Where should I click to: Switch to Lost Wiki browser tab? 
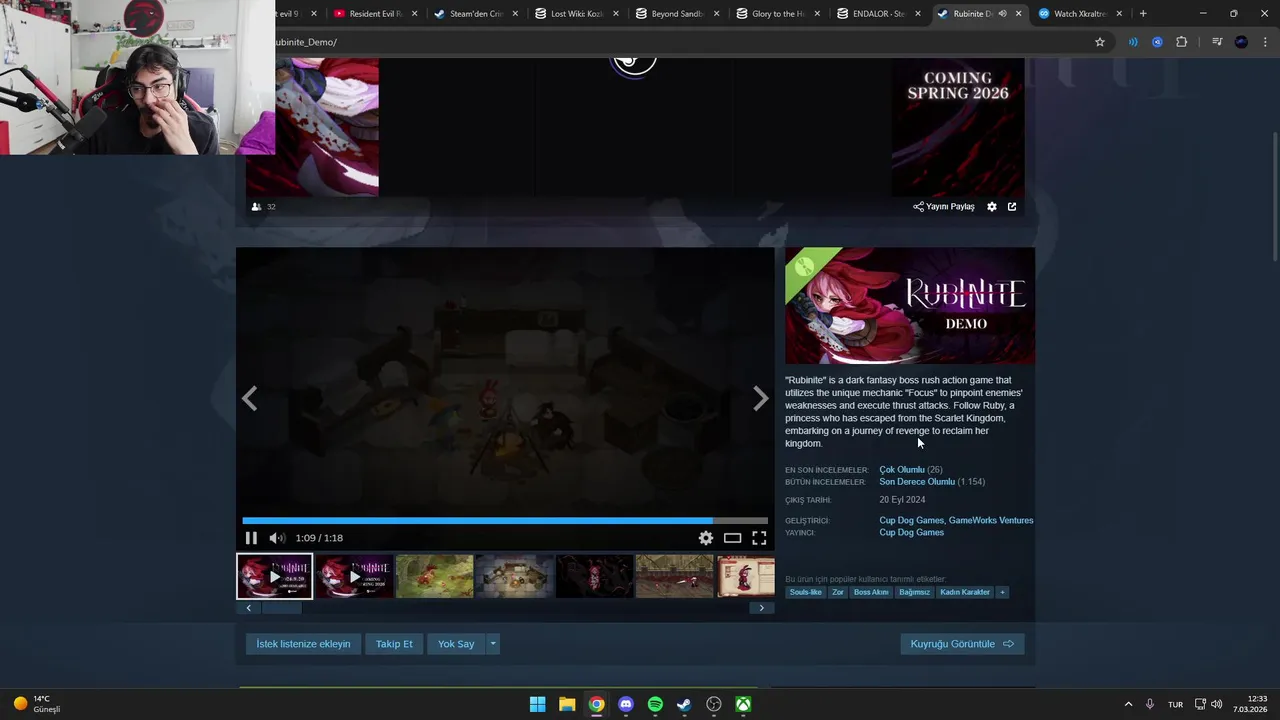point(576,14)
